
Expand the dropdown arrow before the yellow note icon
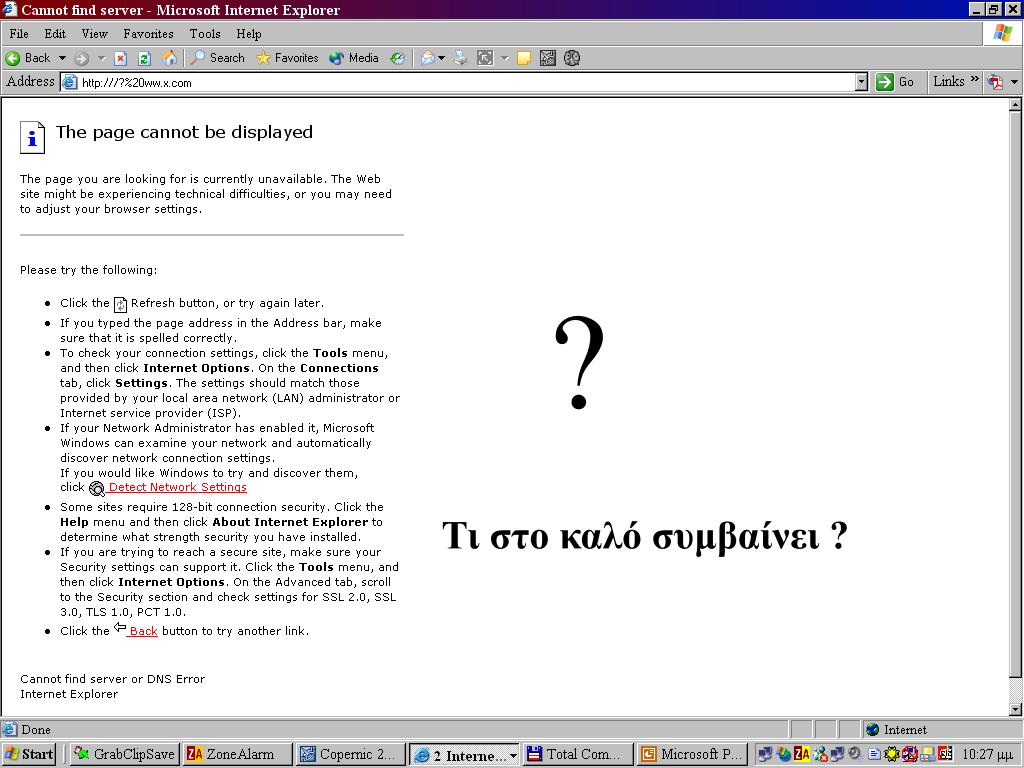(504, 58)
